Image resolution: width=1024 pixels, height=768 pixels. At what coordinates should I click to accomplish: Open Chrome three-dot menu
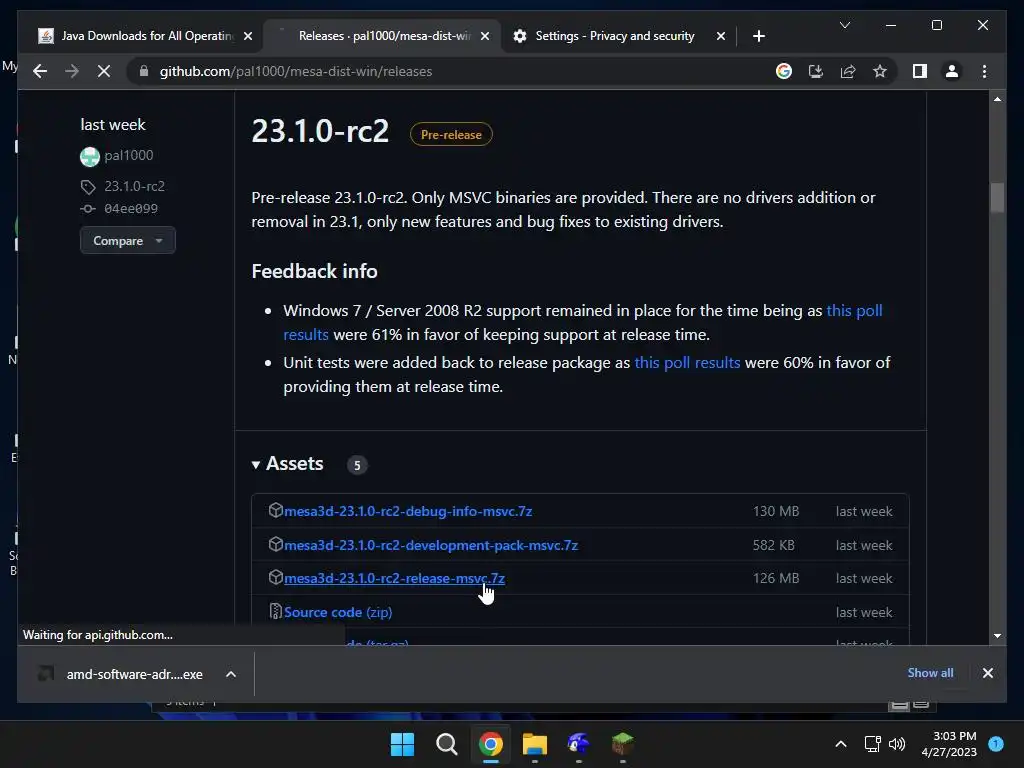(984, 71)
